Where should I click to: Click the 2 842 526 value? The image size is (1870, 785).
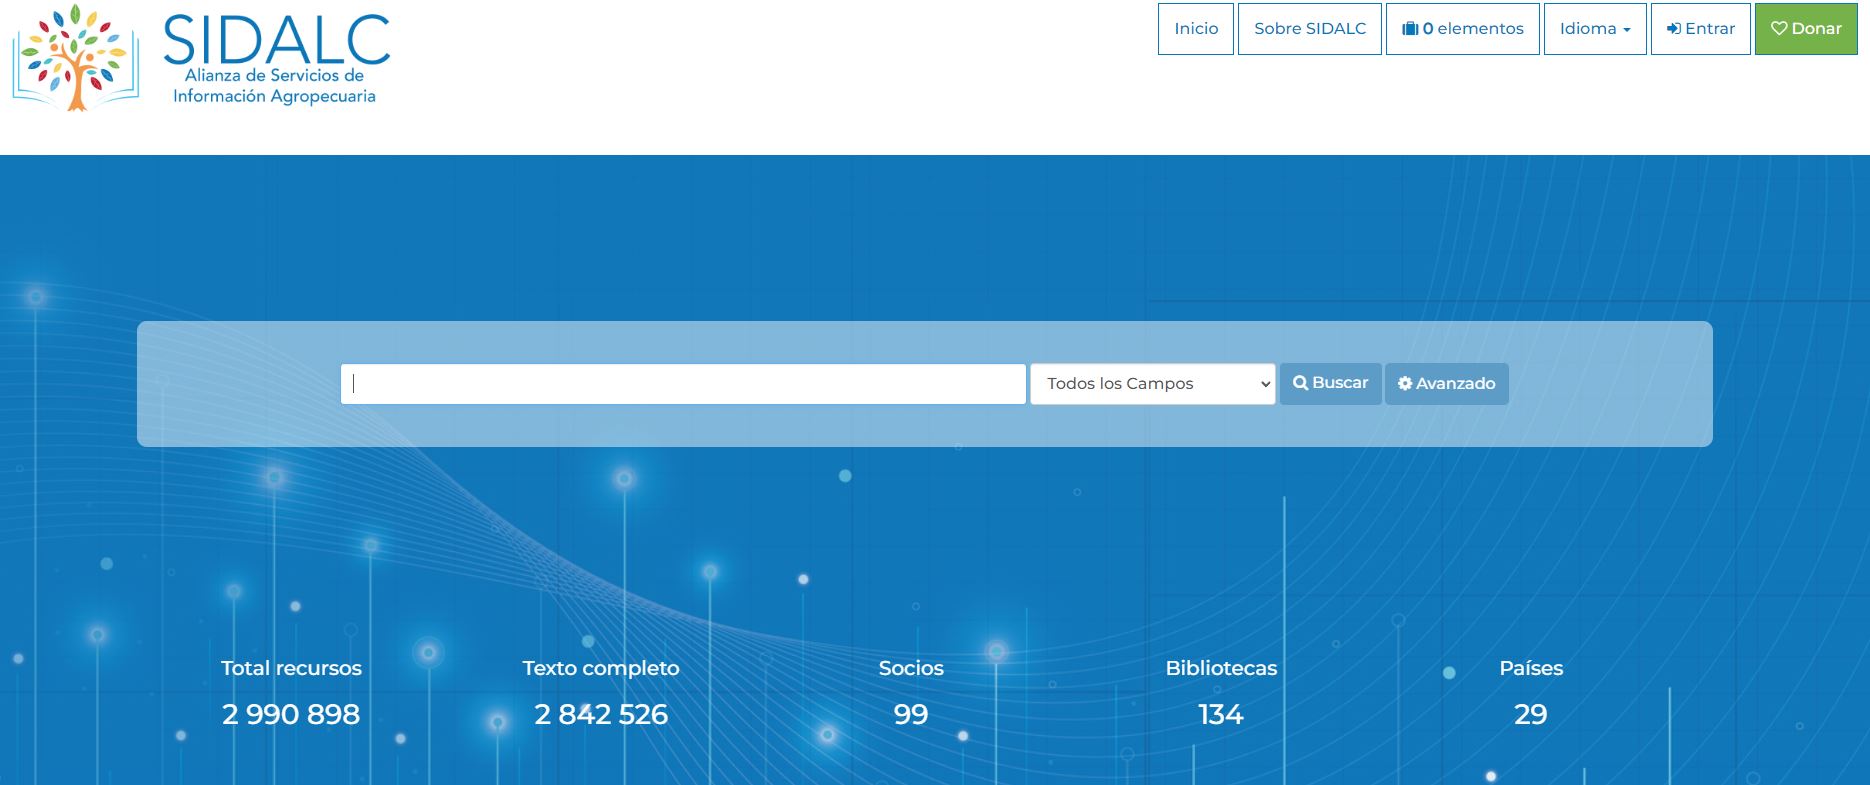[x=601, y=714]
